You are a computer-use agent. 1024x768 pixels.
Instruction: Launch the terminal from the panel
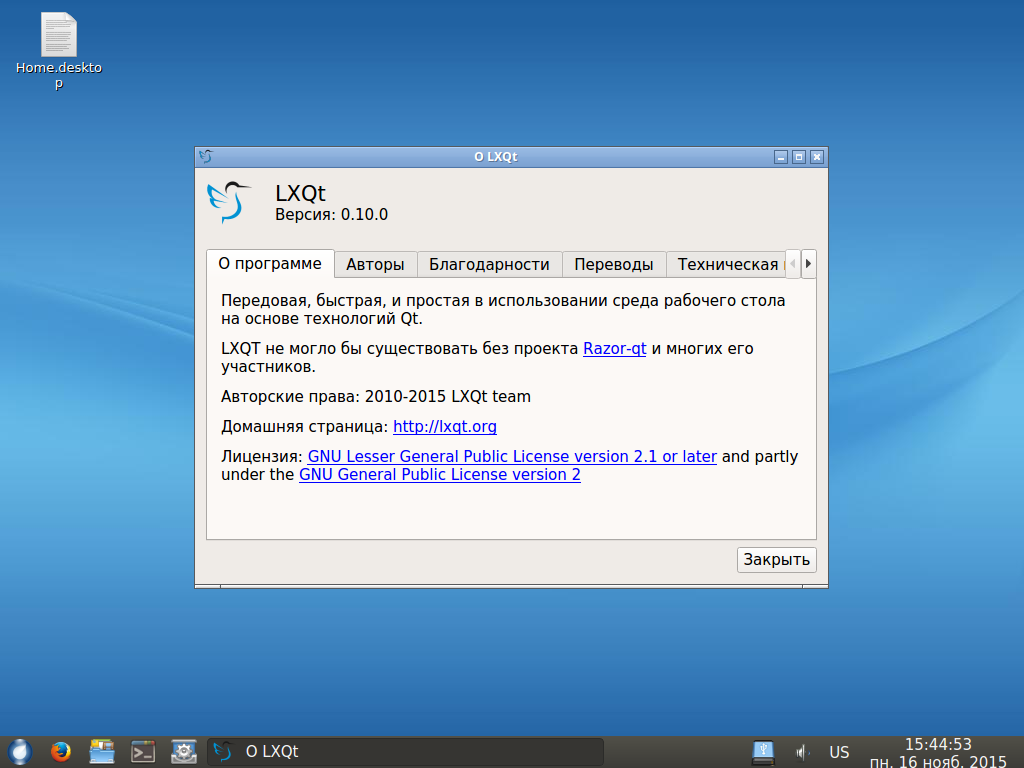[143, 752]
